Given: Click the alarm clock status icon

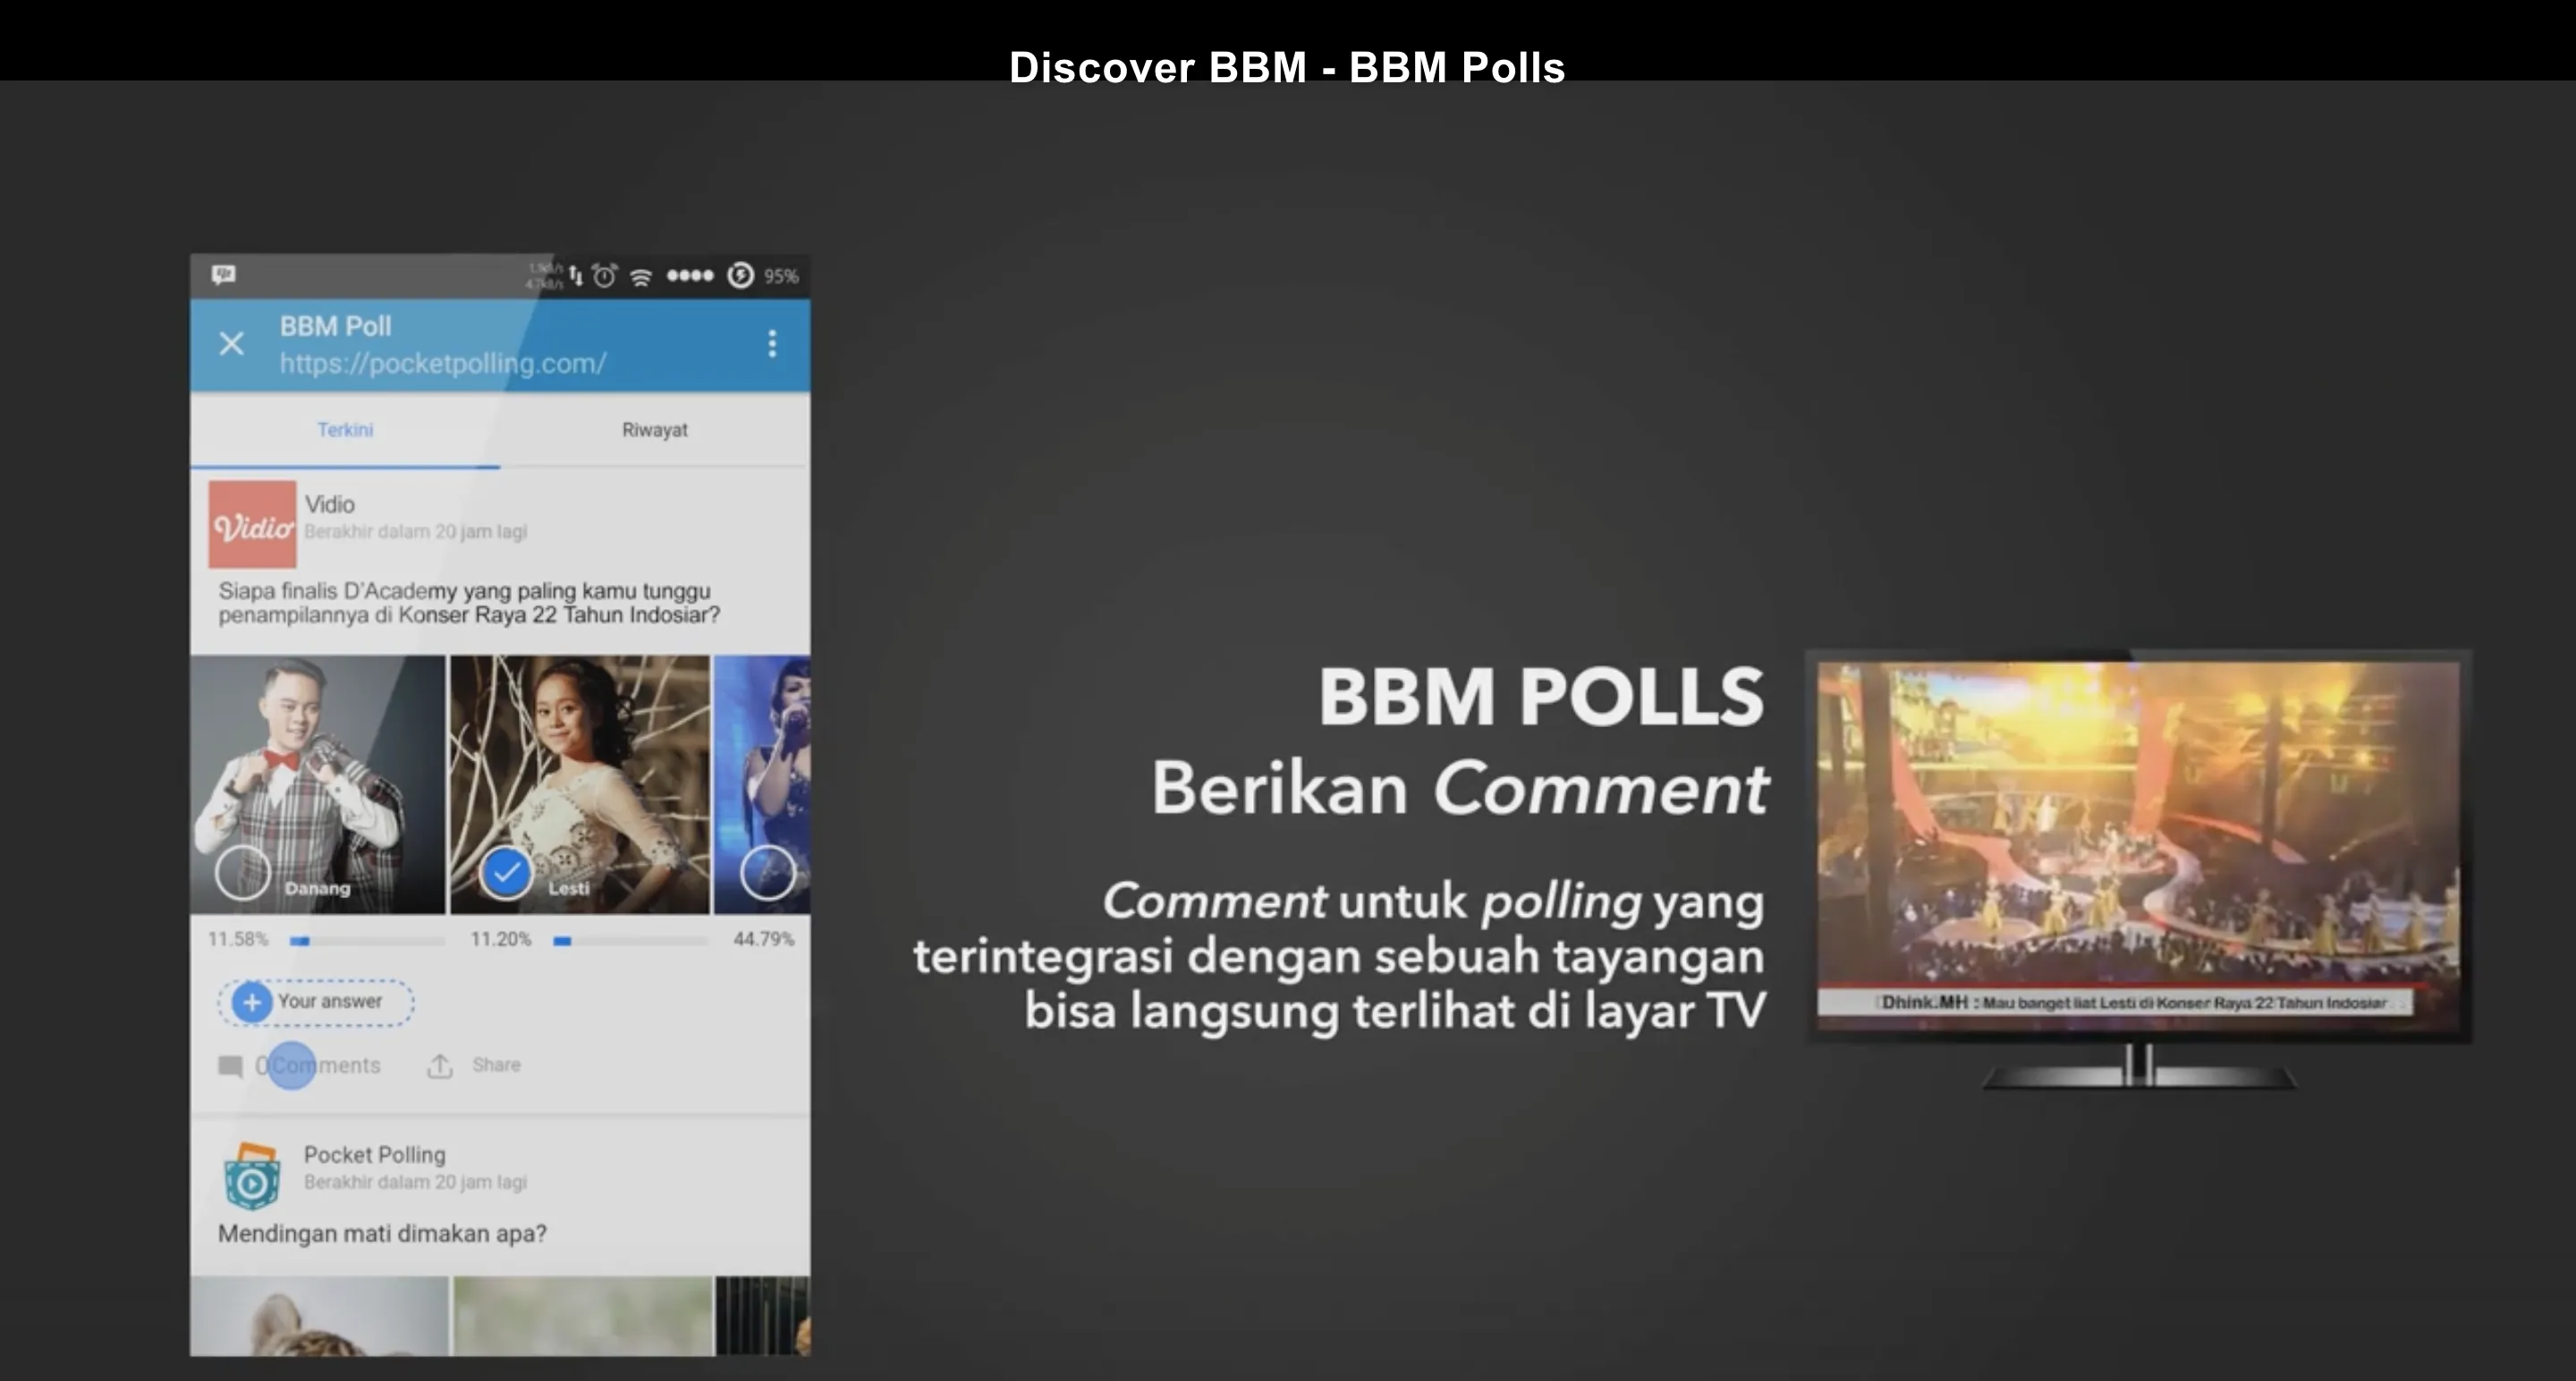Looking at the screenshot, I should [x=604, y=276].
